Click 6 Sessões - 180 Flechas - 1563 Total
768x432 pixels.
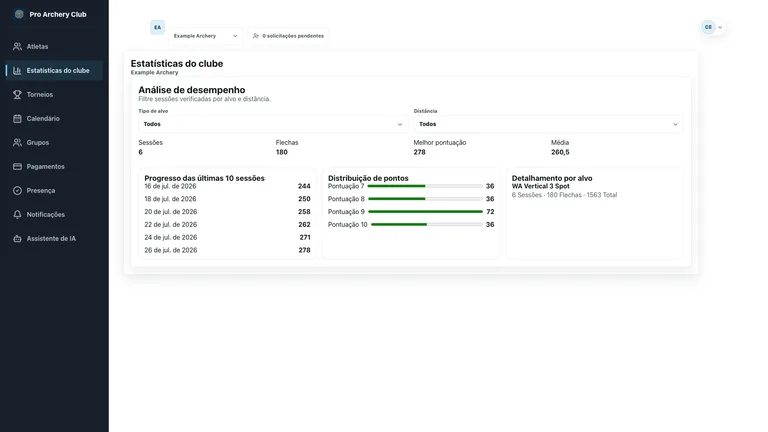point(564,195)
